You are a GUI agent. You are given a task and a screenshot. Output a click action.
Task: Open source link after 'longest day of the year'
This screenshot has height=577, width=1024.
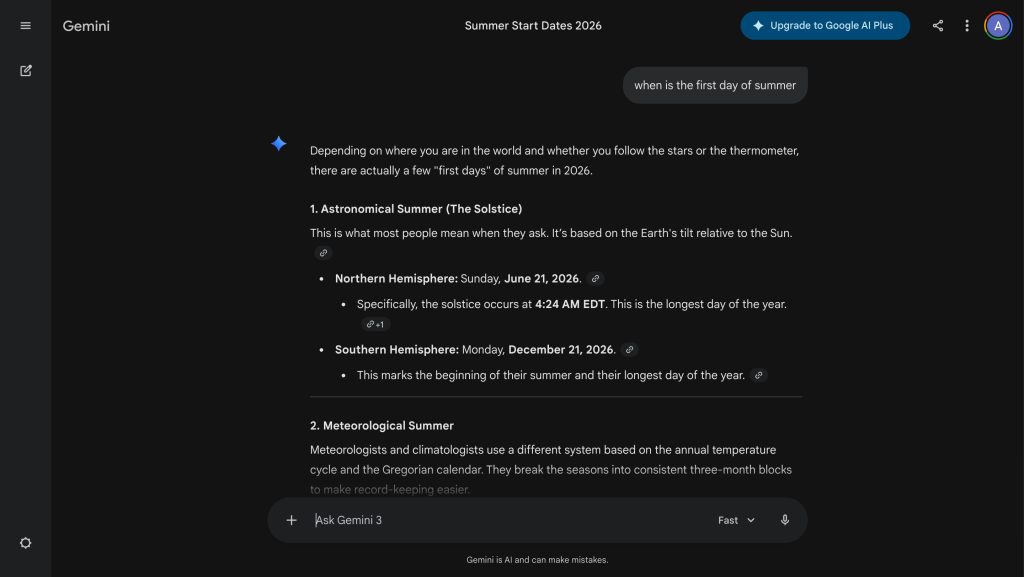click(x=759, y=376)
